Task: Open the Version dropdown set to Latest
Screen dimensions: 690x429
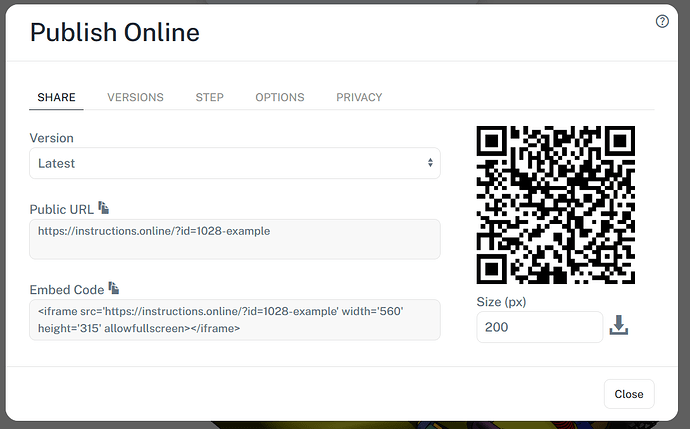Action: pyautogui.click(x=235, y=163)
